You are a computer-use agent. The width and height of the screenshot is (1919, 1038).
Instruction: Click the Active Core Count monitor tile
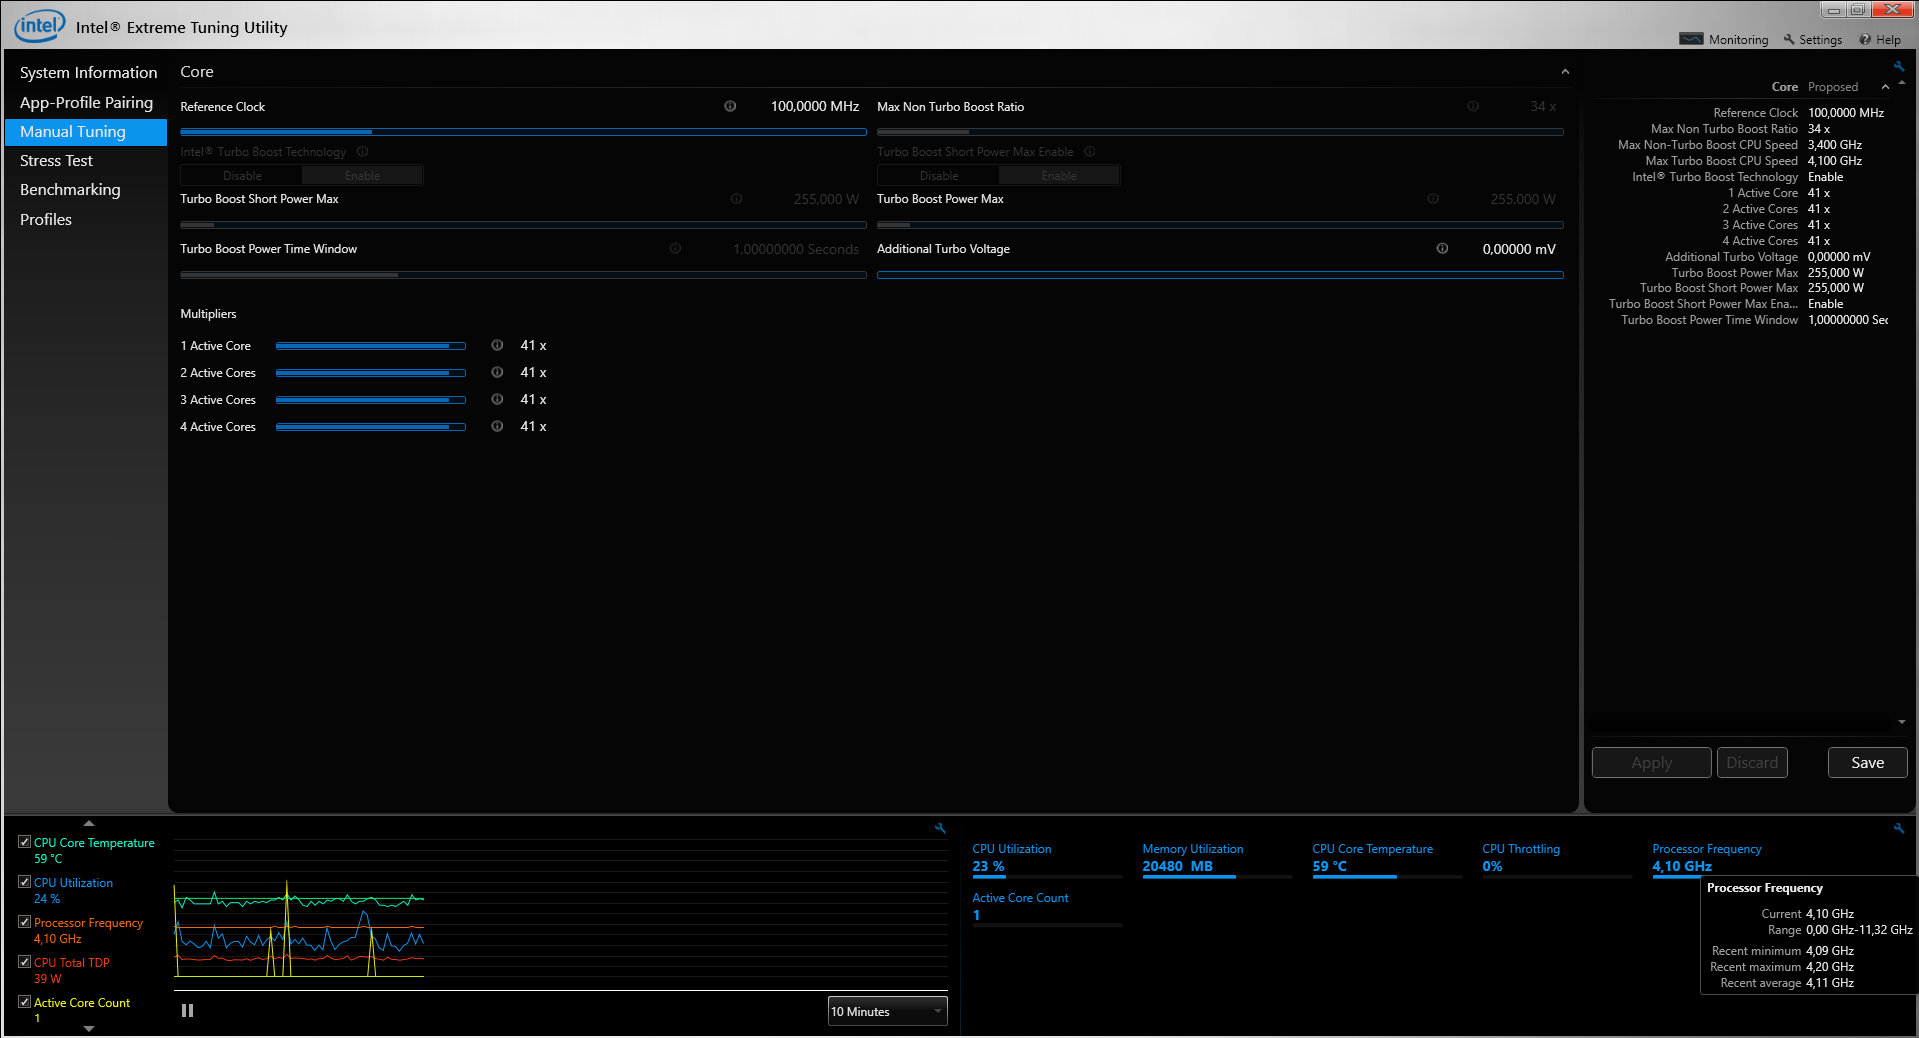pos(1047,909)
